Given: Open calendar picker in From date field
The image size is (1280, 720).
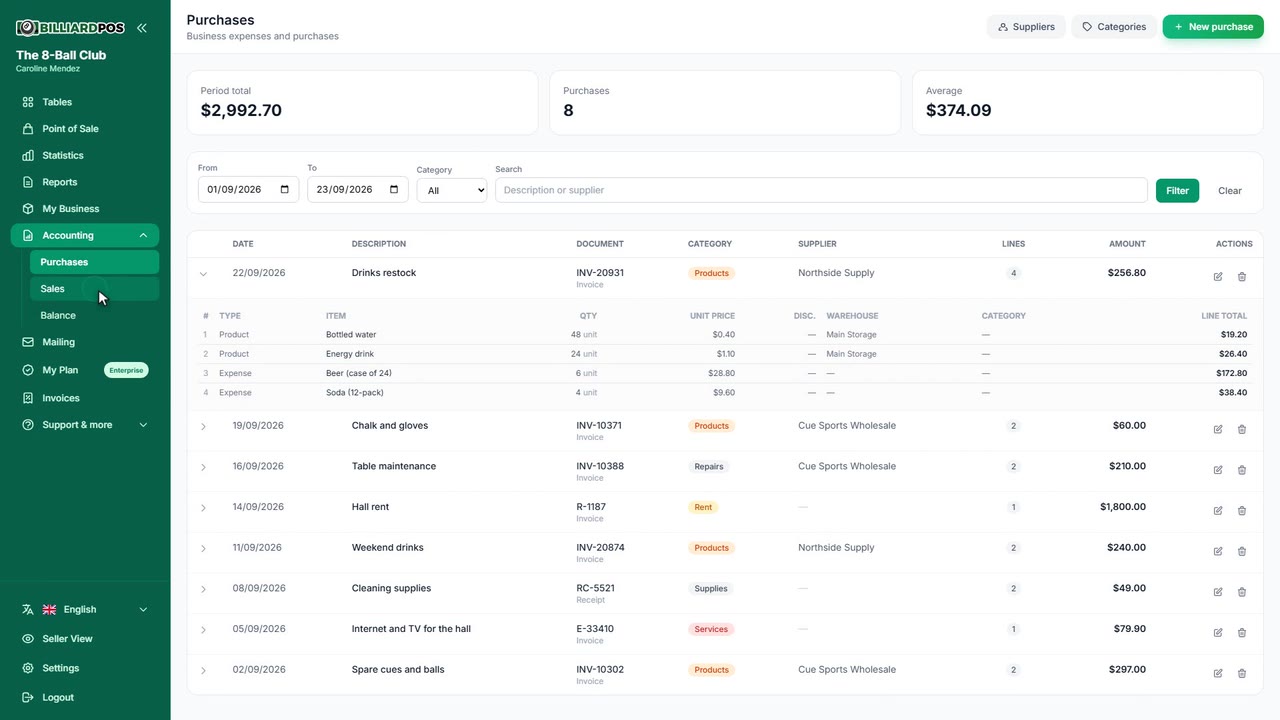Looking at the screenshot, I should (x=285, y=190).
